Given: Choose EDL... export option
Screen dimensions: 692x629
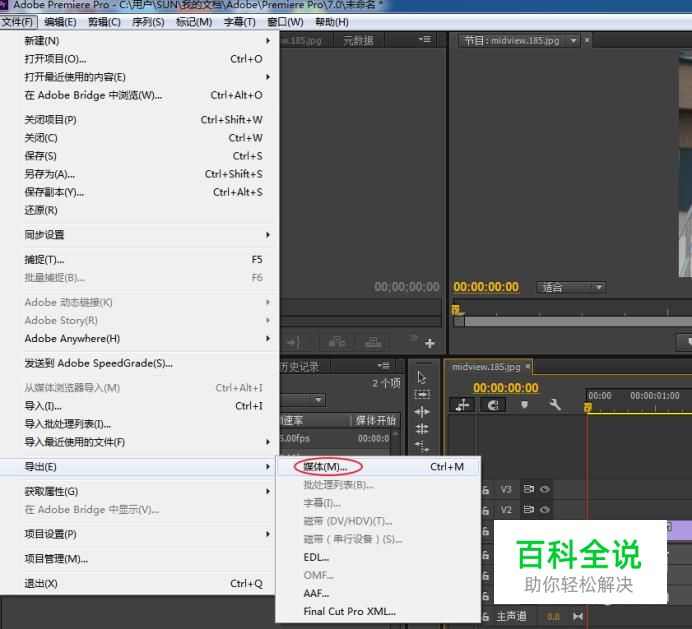Looking at the screenshot, I should pos(378,557).
